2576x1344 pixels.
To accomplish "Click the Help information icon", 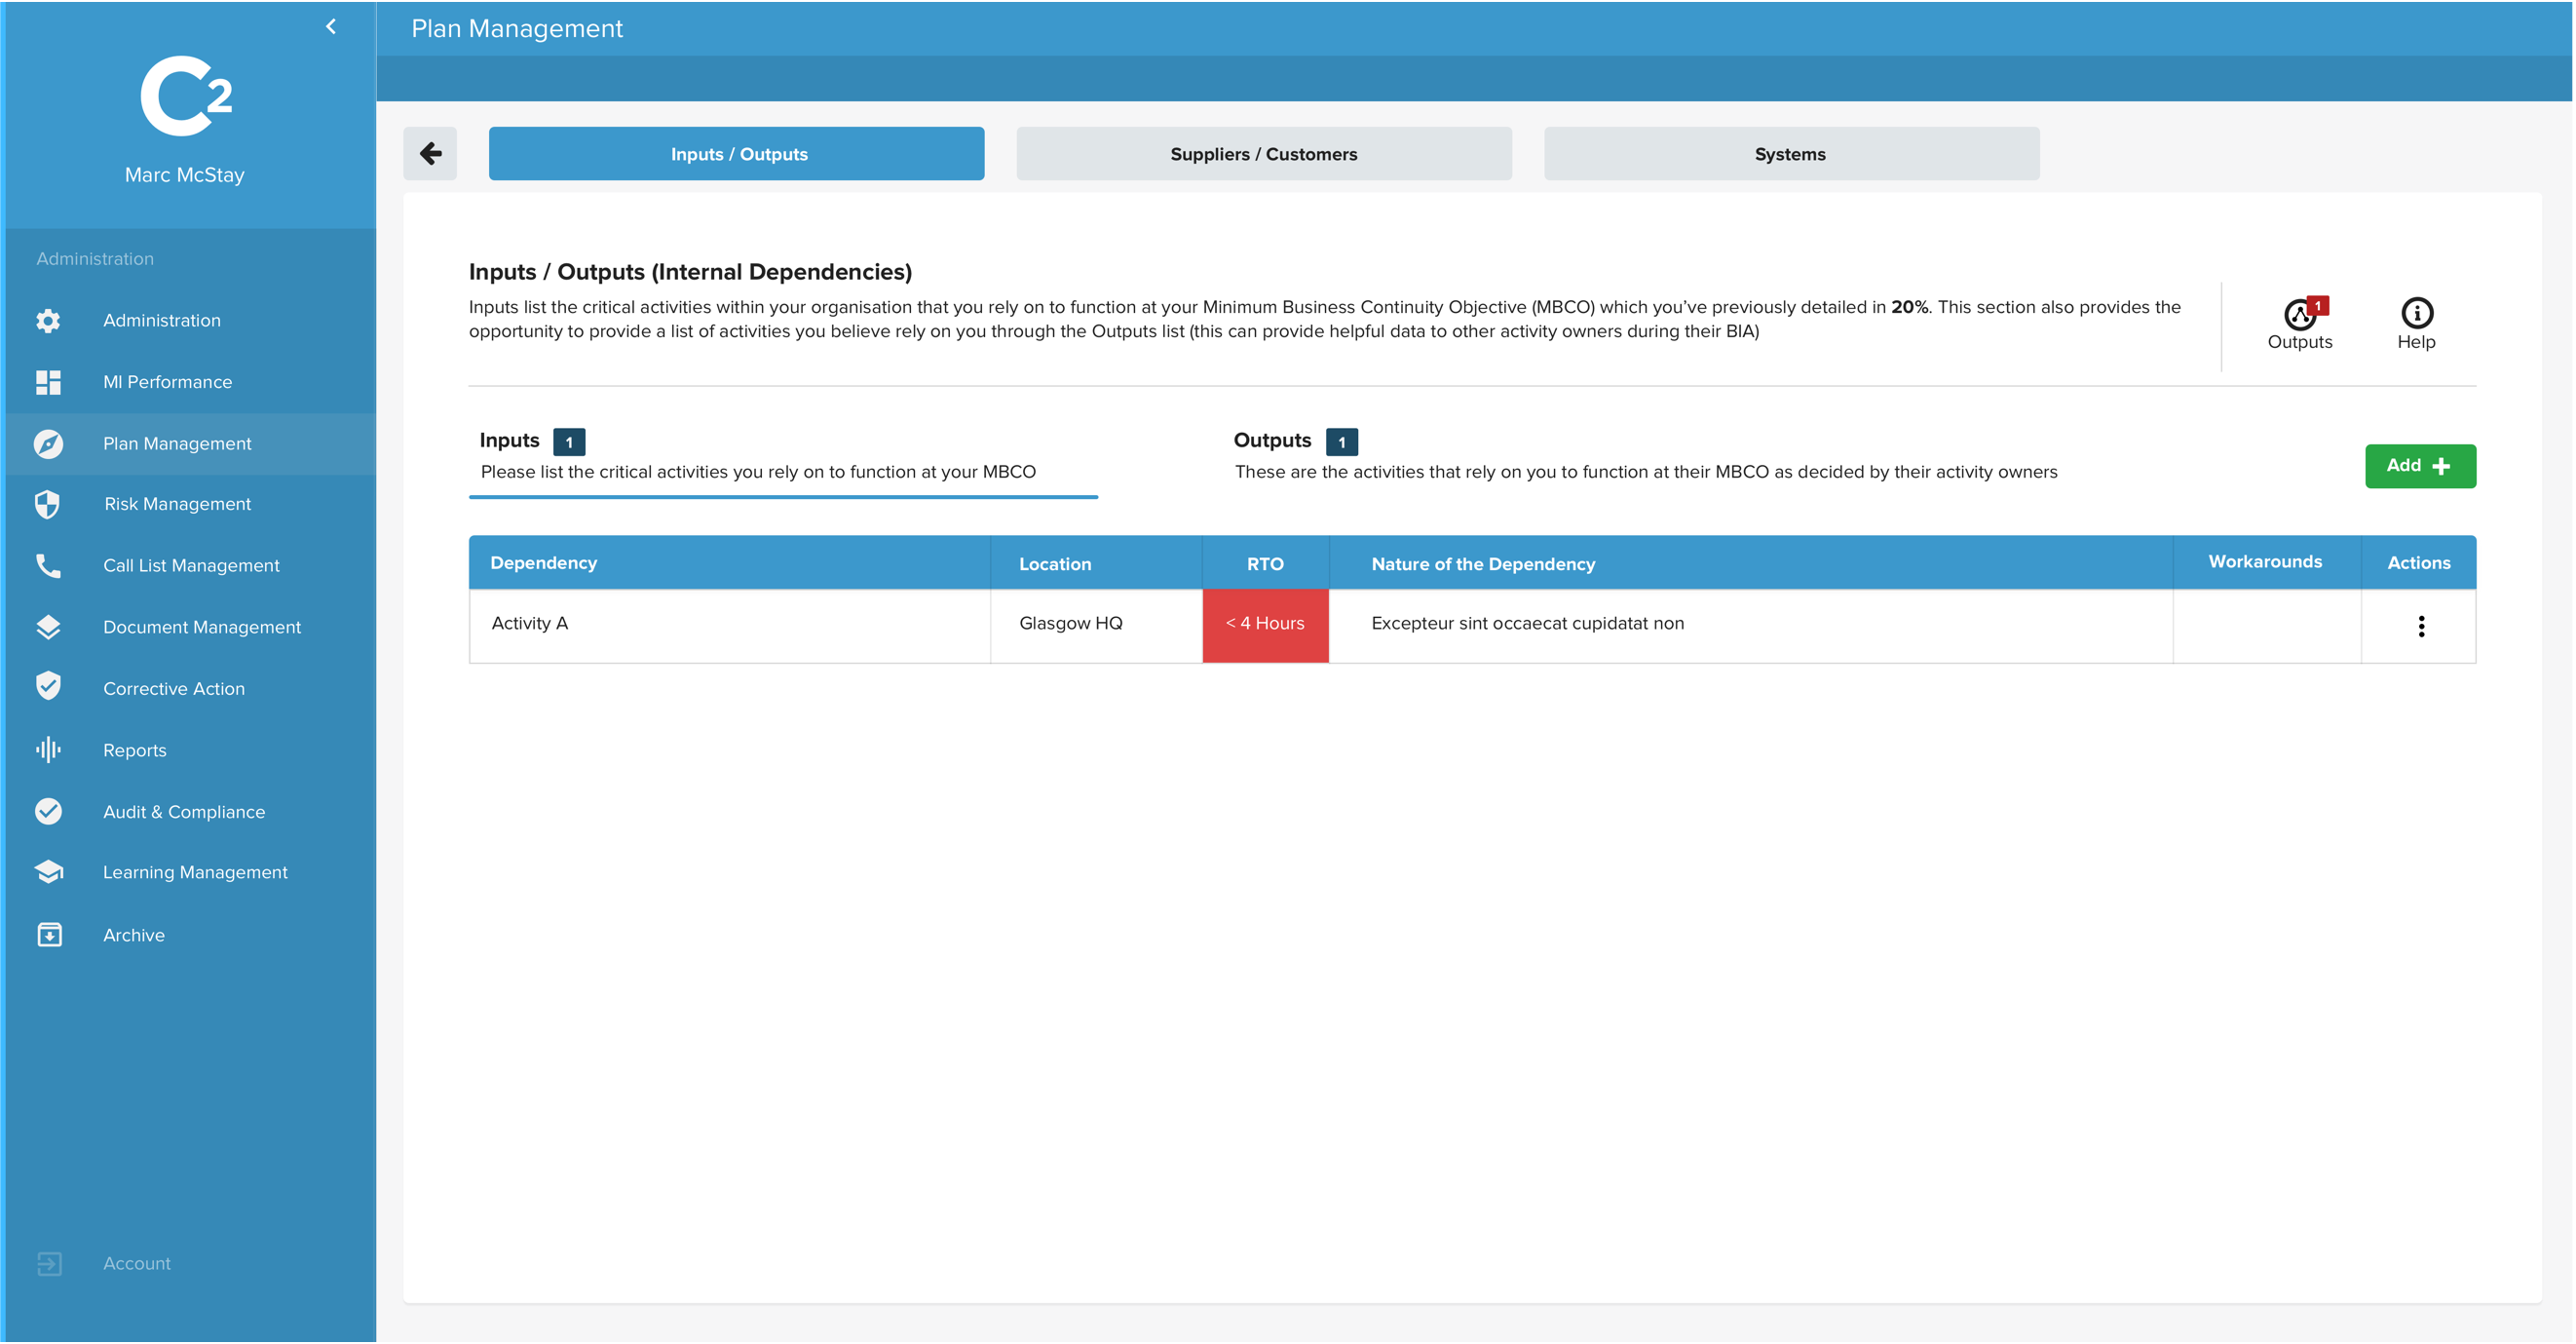I will point(2417,312).
